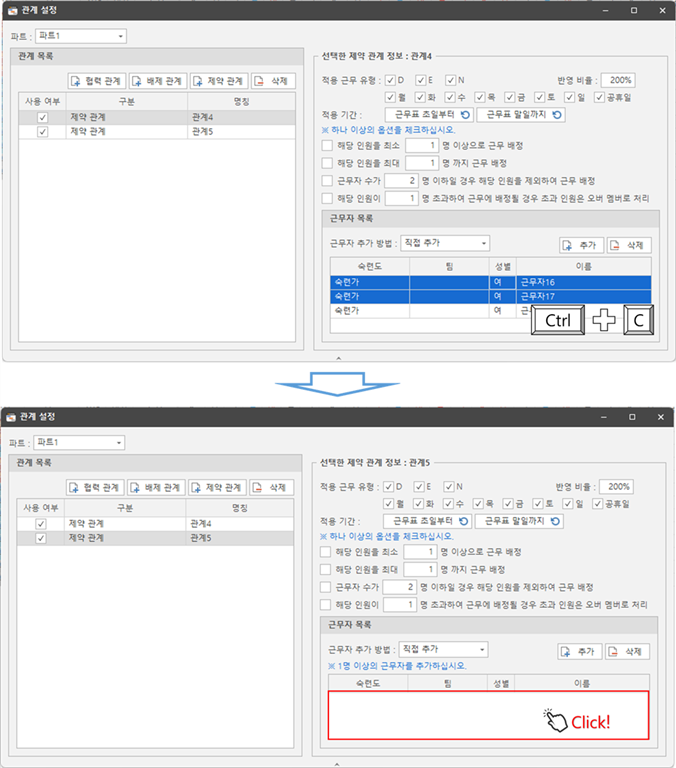
Task: Click 삭제 worker icon in 관계5 근무자 목록
Action: (614, 651)
